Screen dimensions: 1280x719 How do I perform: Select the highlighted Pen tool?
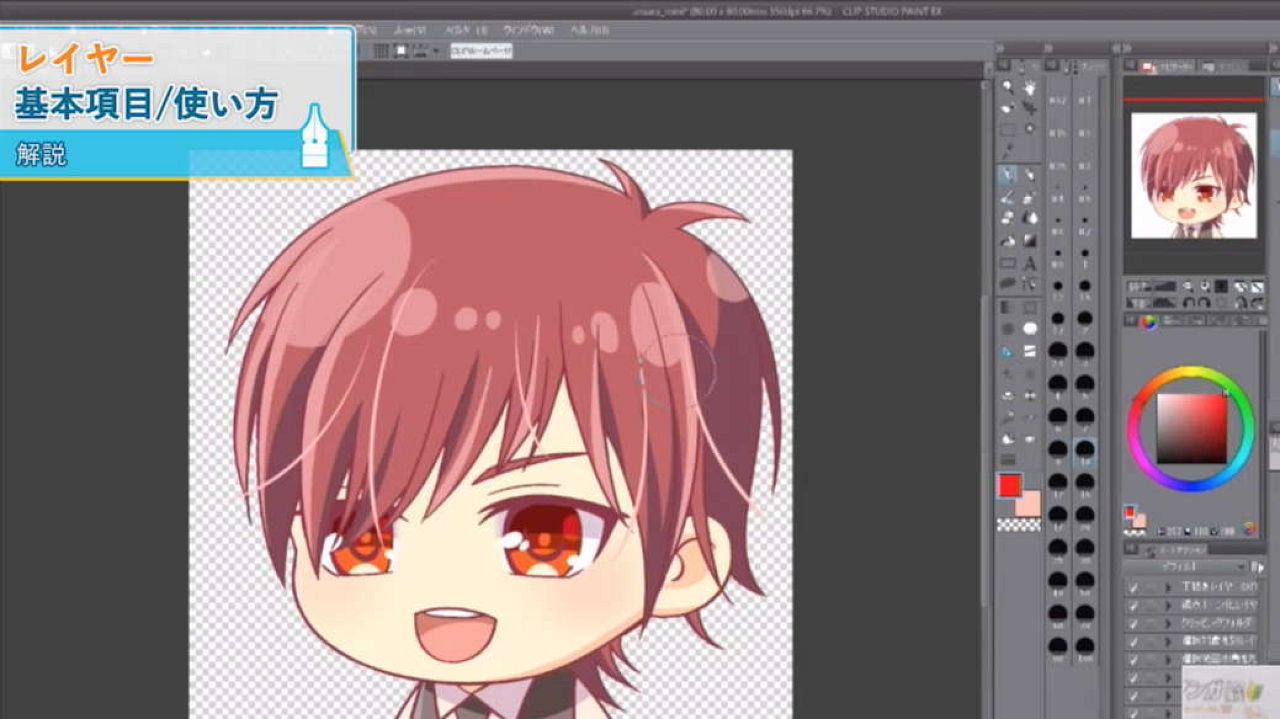pos(1008,174)
